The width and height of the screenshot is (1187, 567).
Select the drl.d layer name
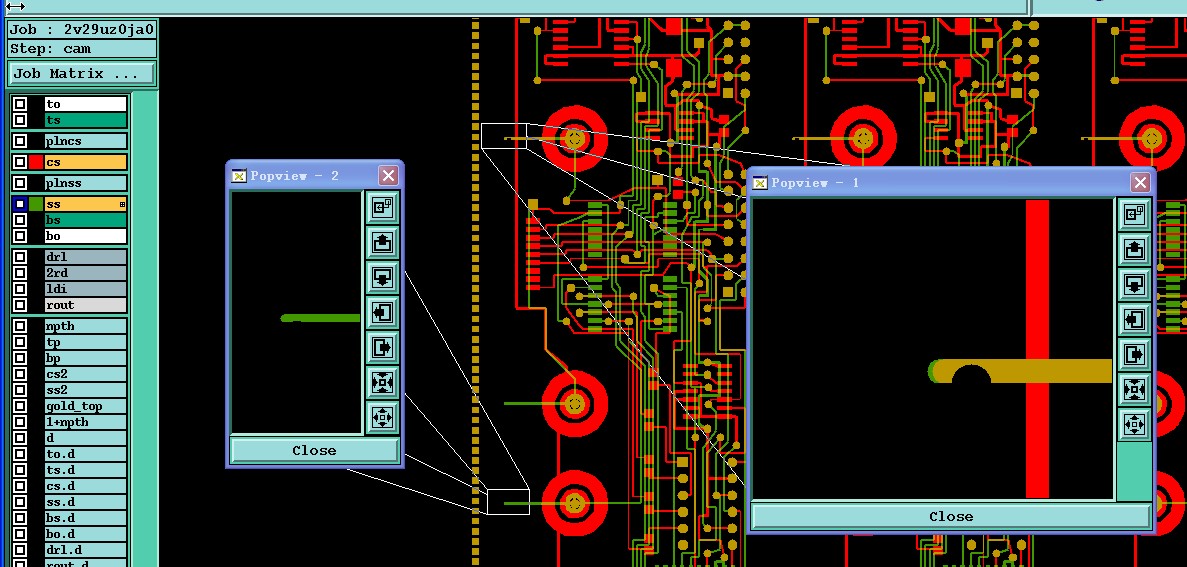click(x=85, y=550)
